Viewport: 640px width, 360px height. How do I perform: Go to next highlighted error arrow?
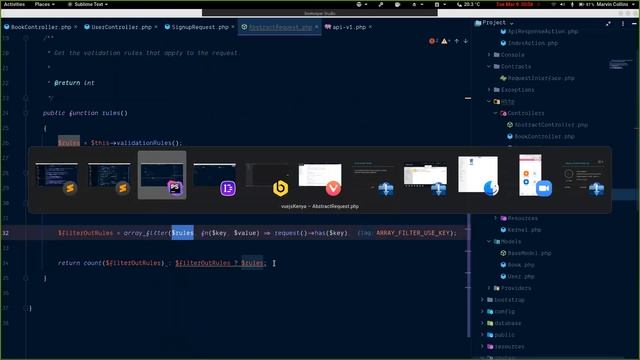pyautogui.click(x=465, y=41)
